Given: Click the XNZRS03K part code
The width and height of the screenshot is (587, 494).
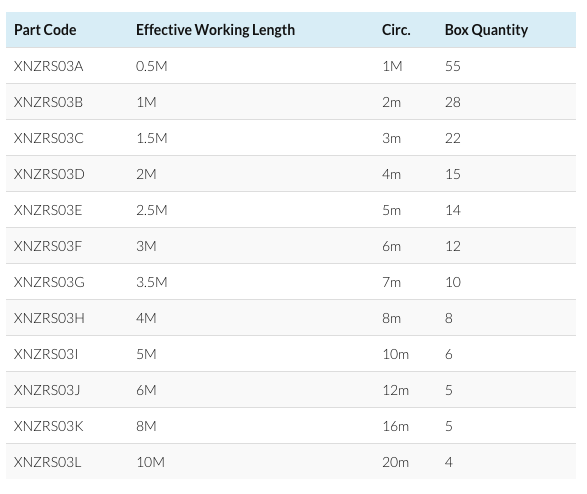Looking at the screenshot, I should coord(48,426).
